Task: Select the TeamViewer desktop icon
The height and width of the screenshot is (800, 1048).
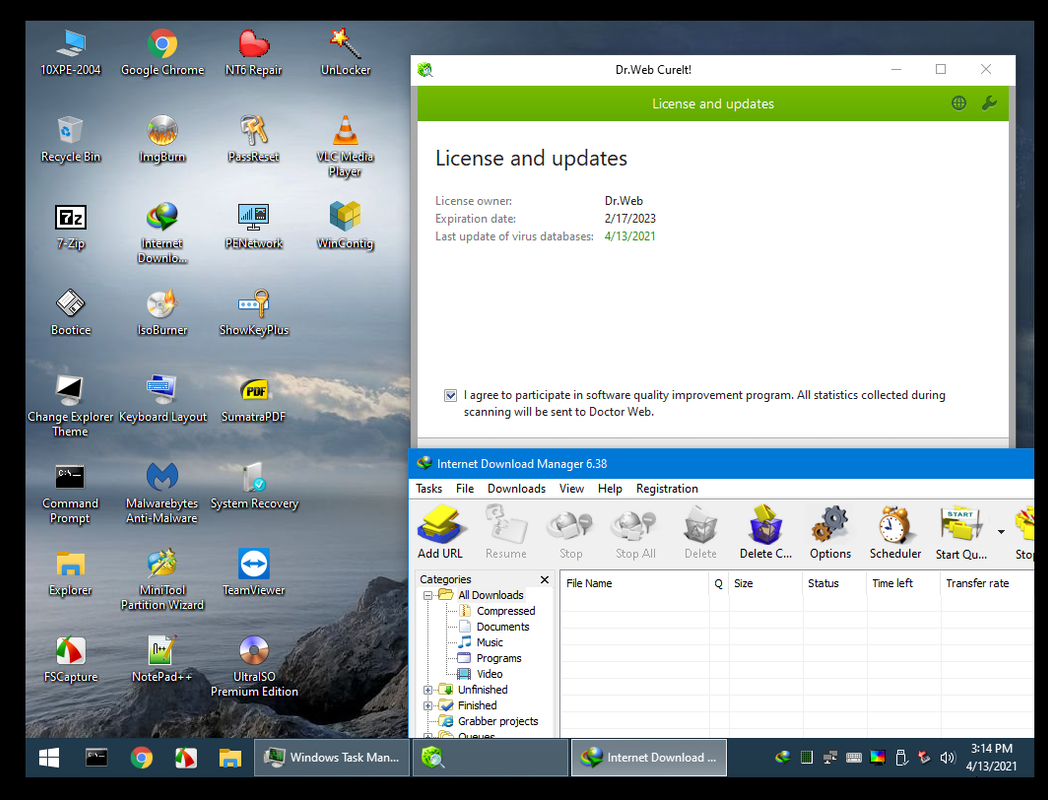Action: click(x=253, y=572)
